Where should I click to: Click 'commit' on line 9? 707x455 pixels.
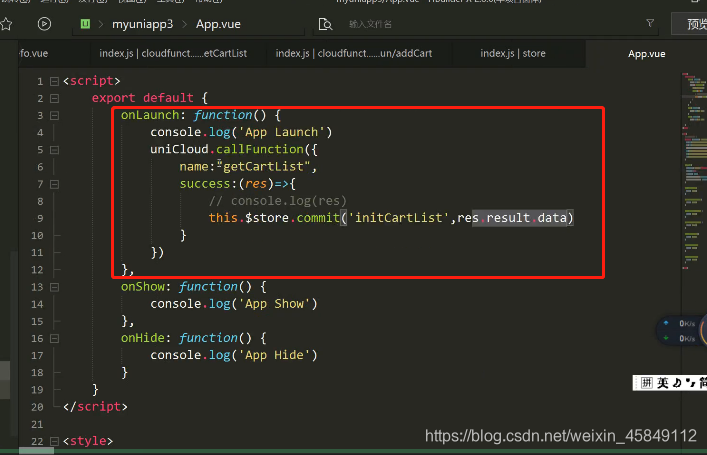coord(318,218)
